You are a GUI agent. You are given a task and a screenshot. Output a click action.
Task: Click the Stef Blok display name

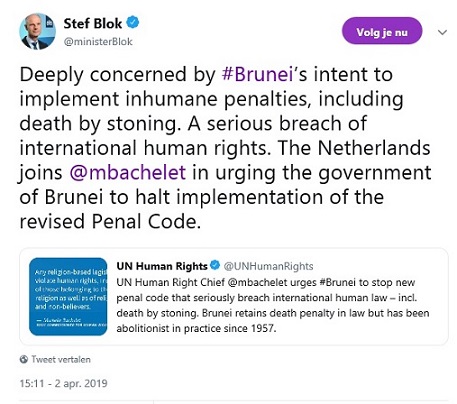tap(93, 23)
